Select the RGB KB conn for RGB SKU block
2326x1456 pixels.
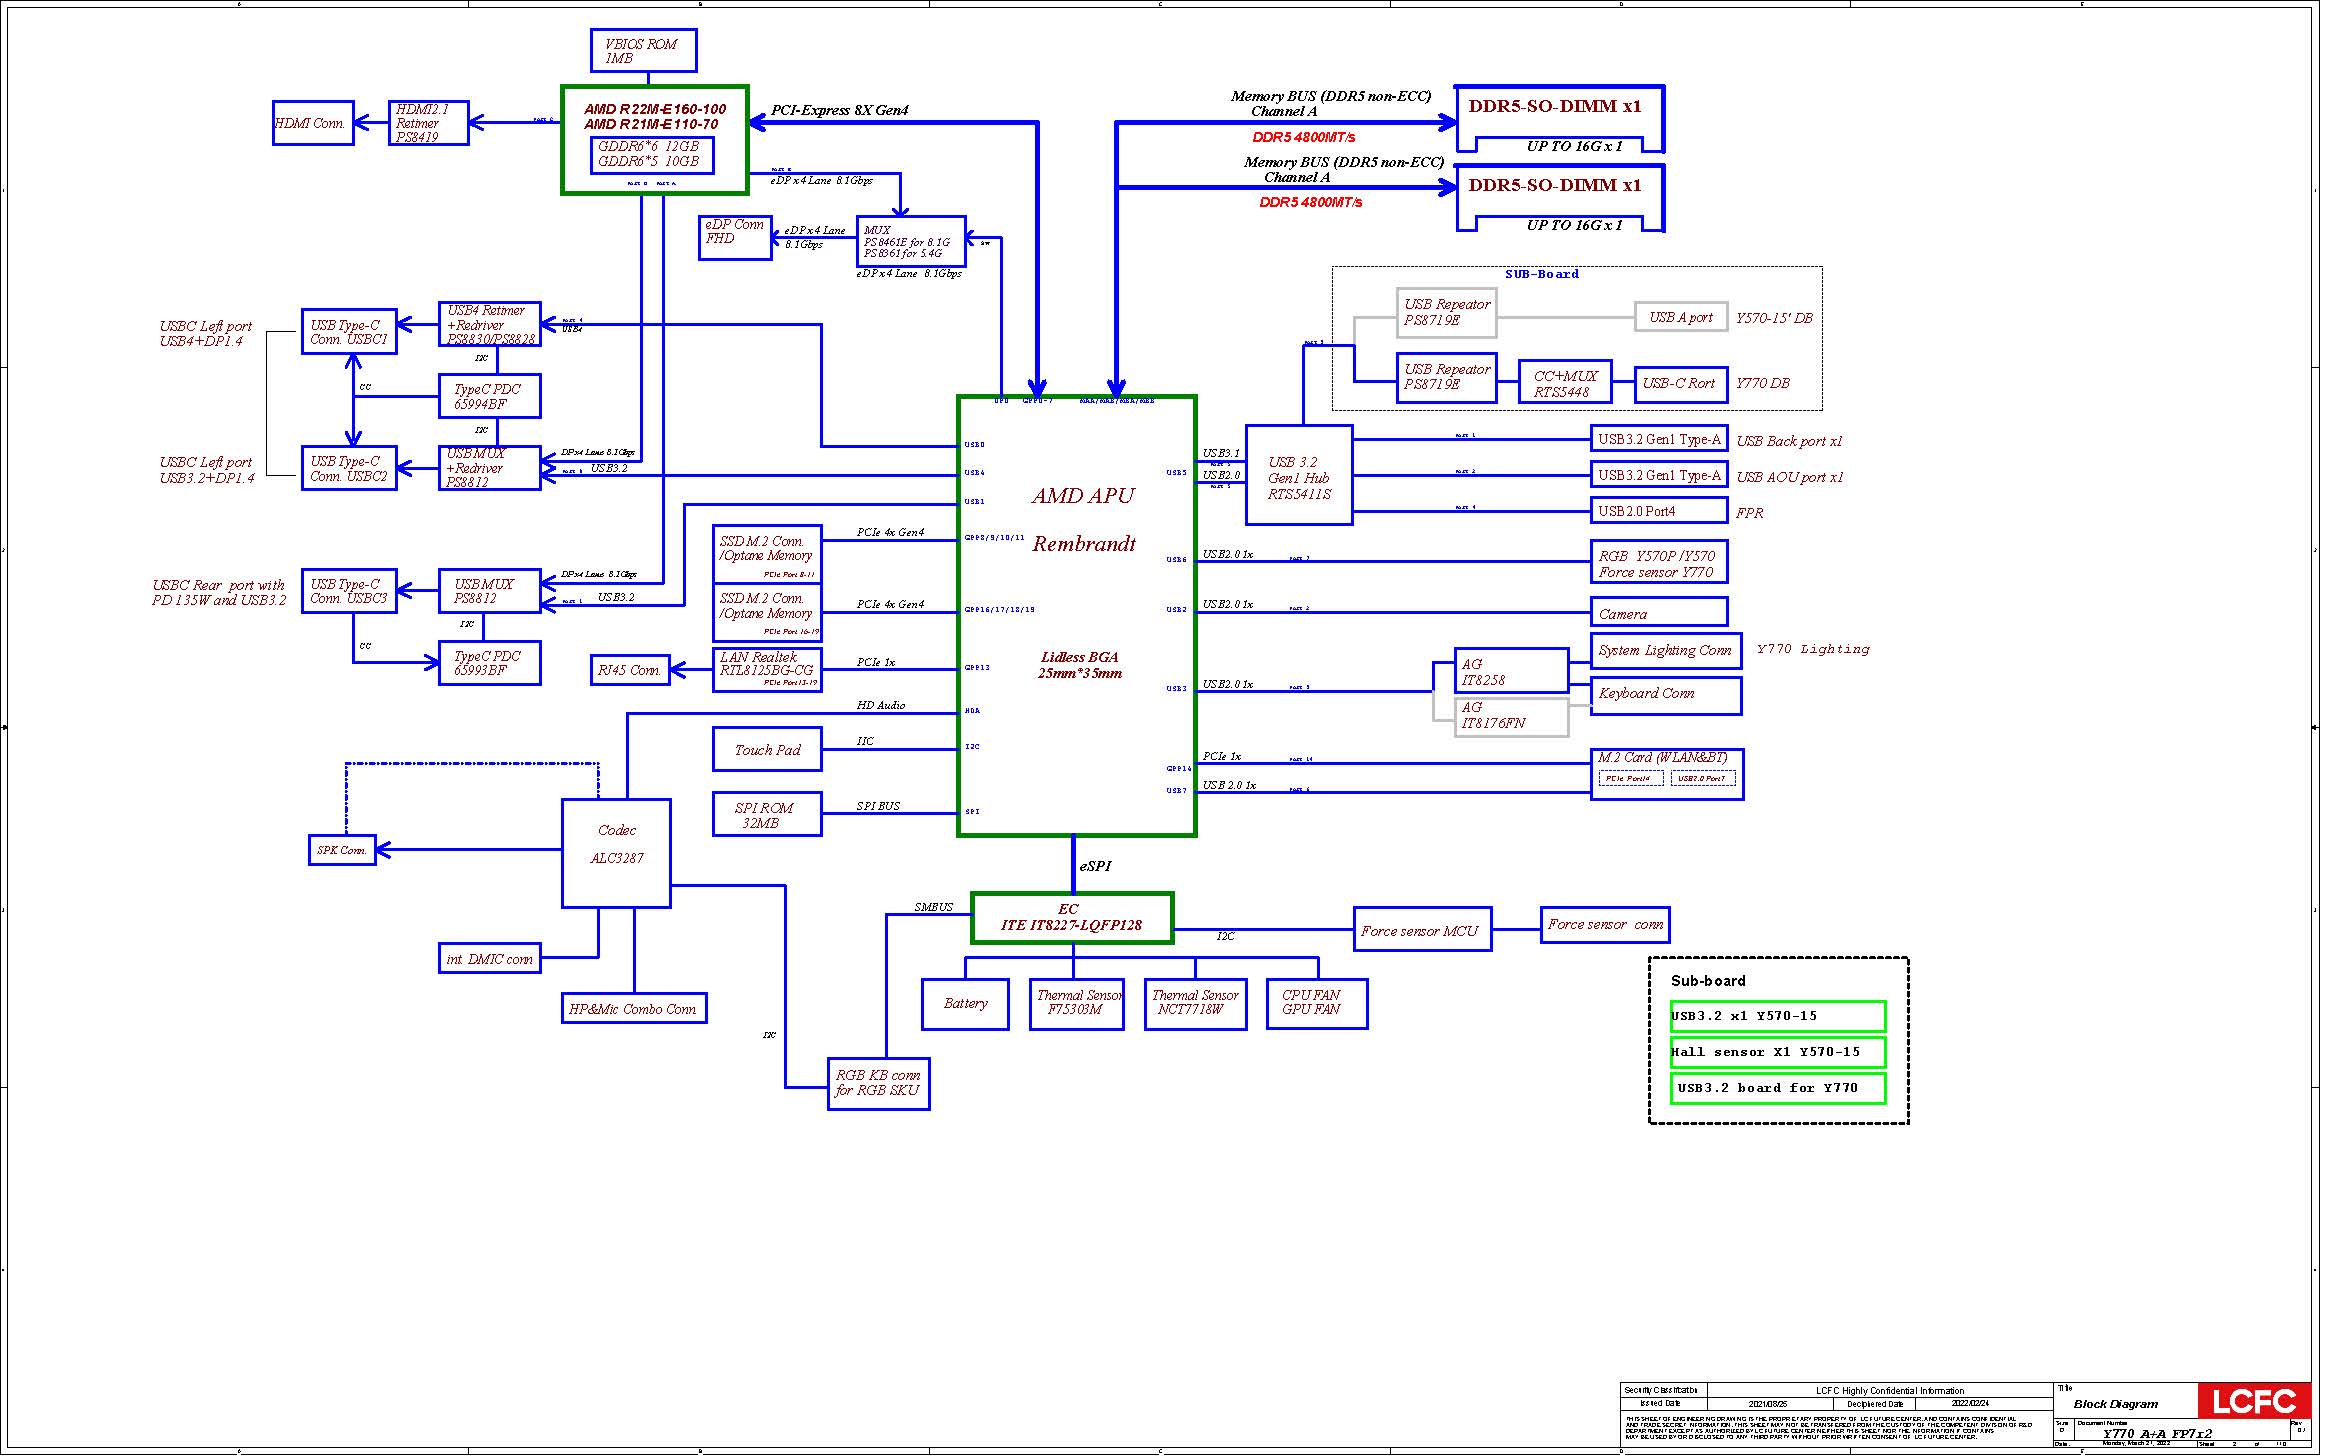[x=877, y=1083]
